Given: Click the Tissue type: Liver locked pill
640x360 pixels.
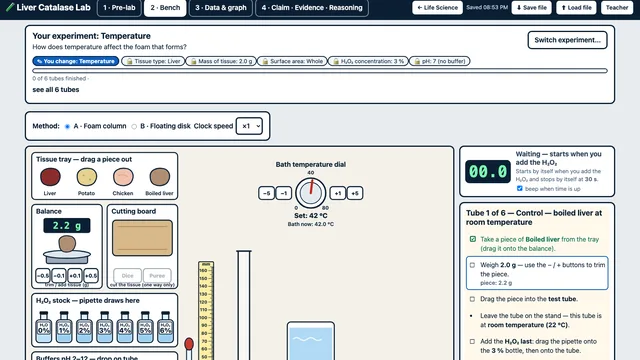Looking at the screenshot, I should pos(153,61).
